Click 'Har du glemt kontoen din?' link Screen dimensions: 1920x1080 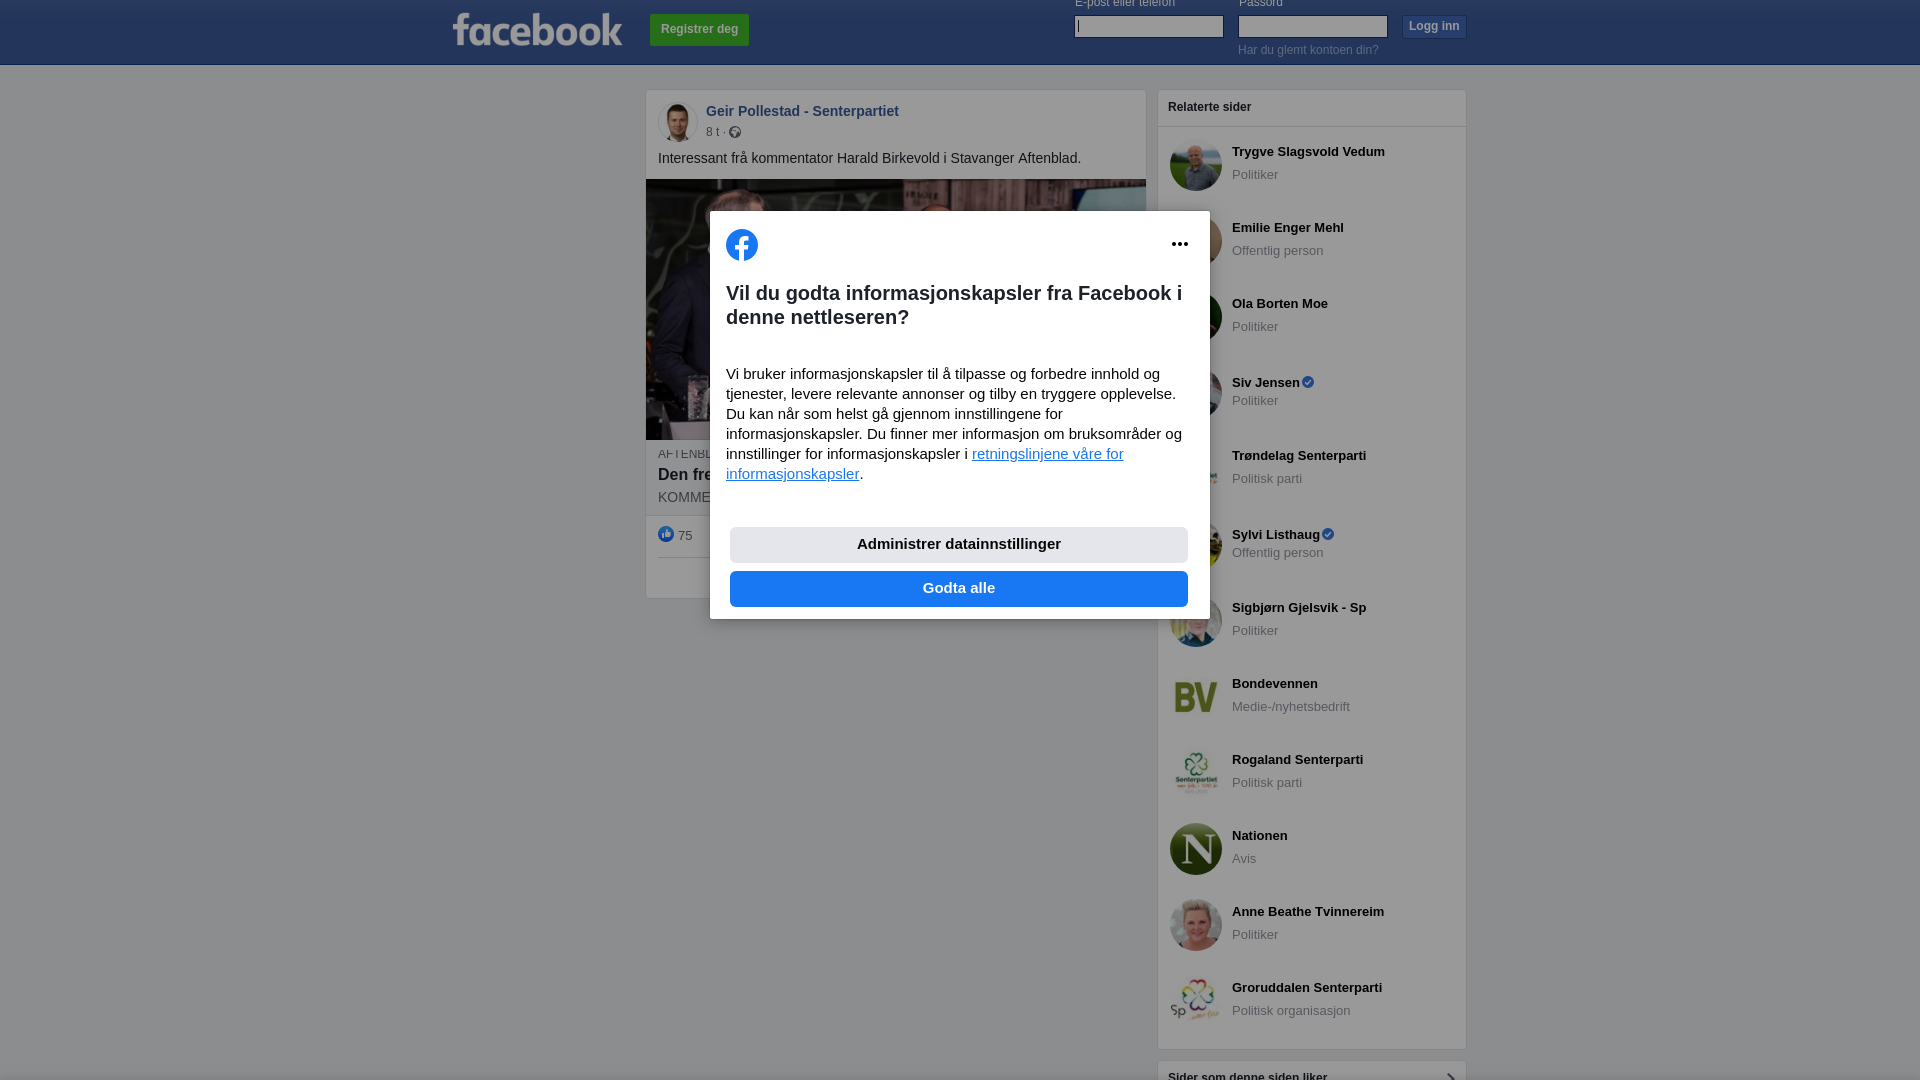[1308, 50]
